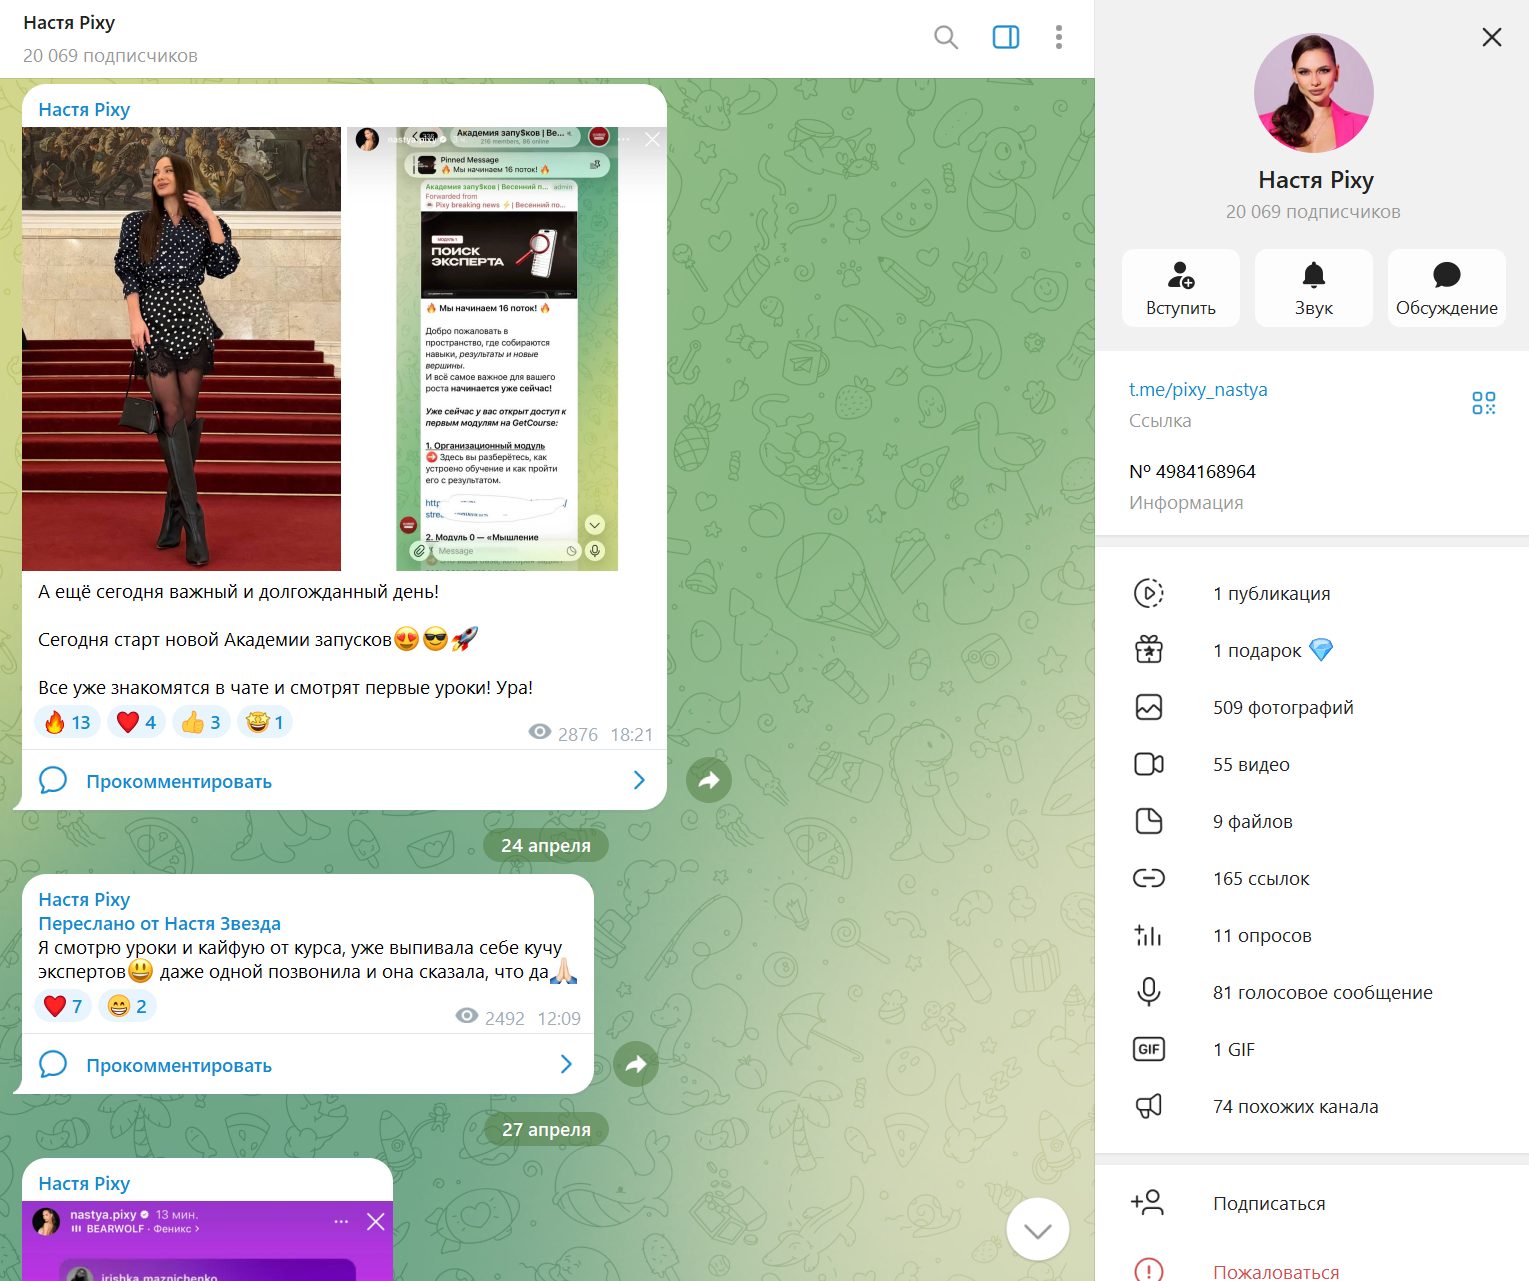The height and width of the screenshot is (1281, 1529).
Task: Click Прокомментировать under the Академии запусков post
Action: pyautogui.click(x=179, y=781)
